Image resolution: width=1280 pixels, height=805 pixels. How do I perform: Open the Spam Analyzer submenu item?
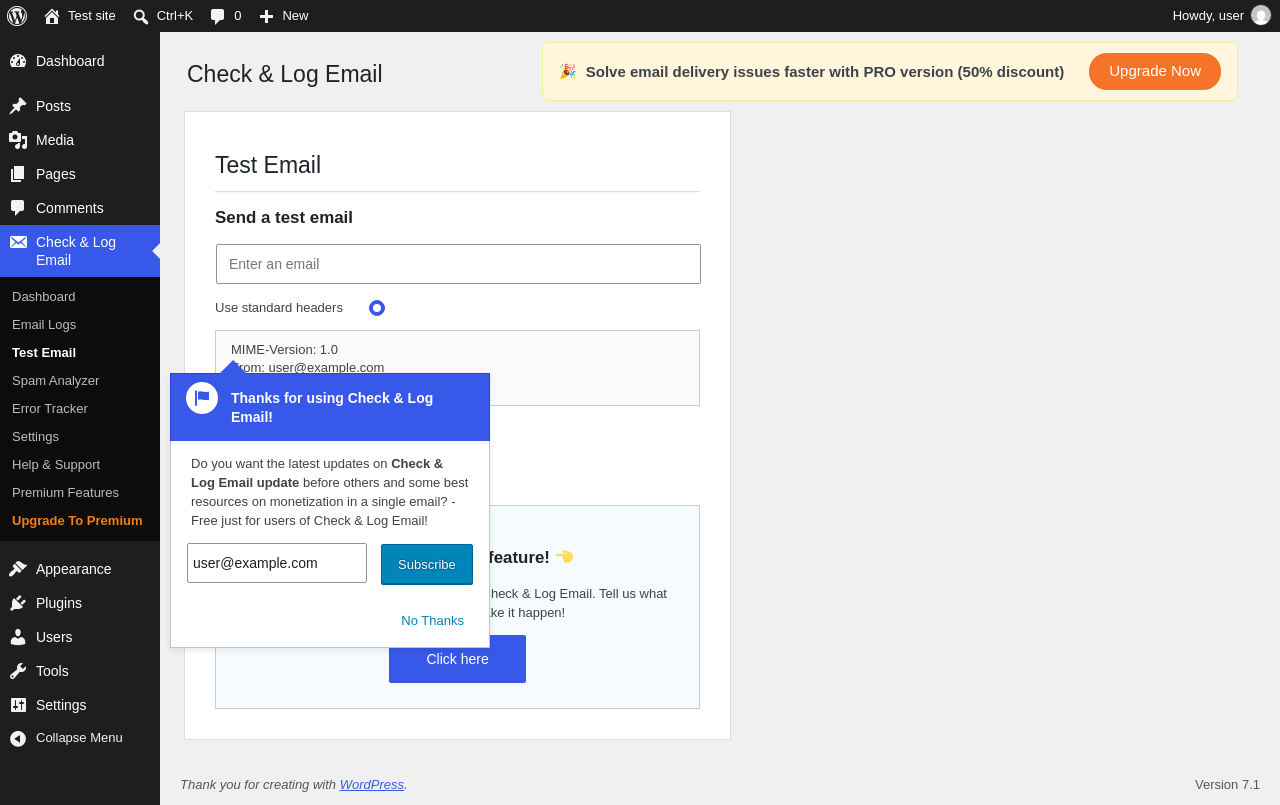[x=56, y=381]
